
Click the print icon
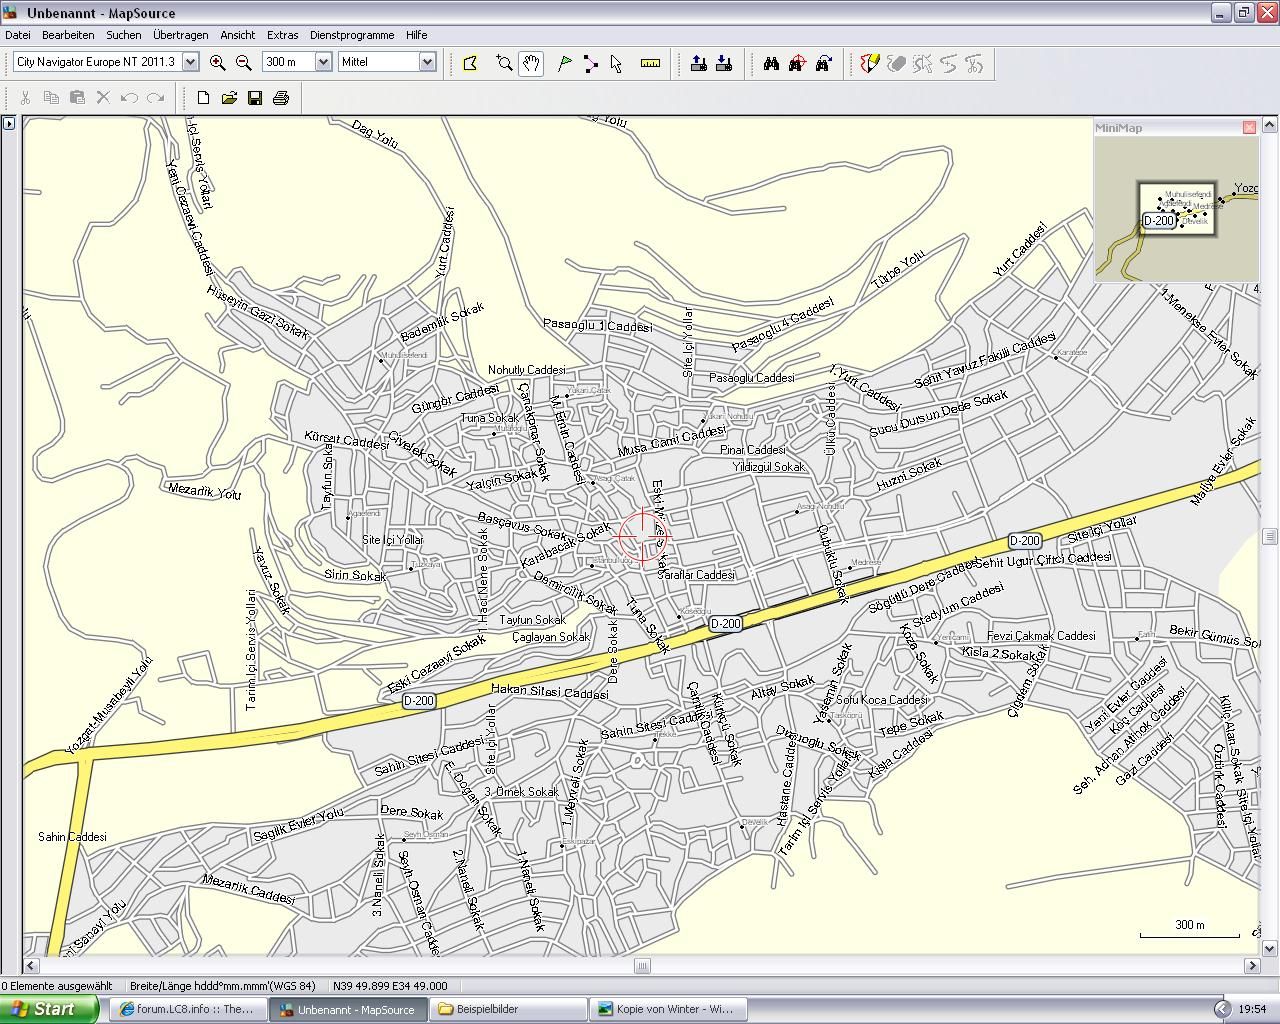pos(281,98)
